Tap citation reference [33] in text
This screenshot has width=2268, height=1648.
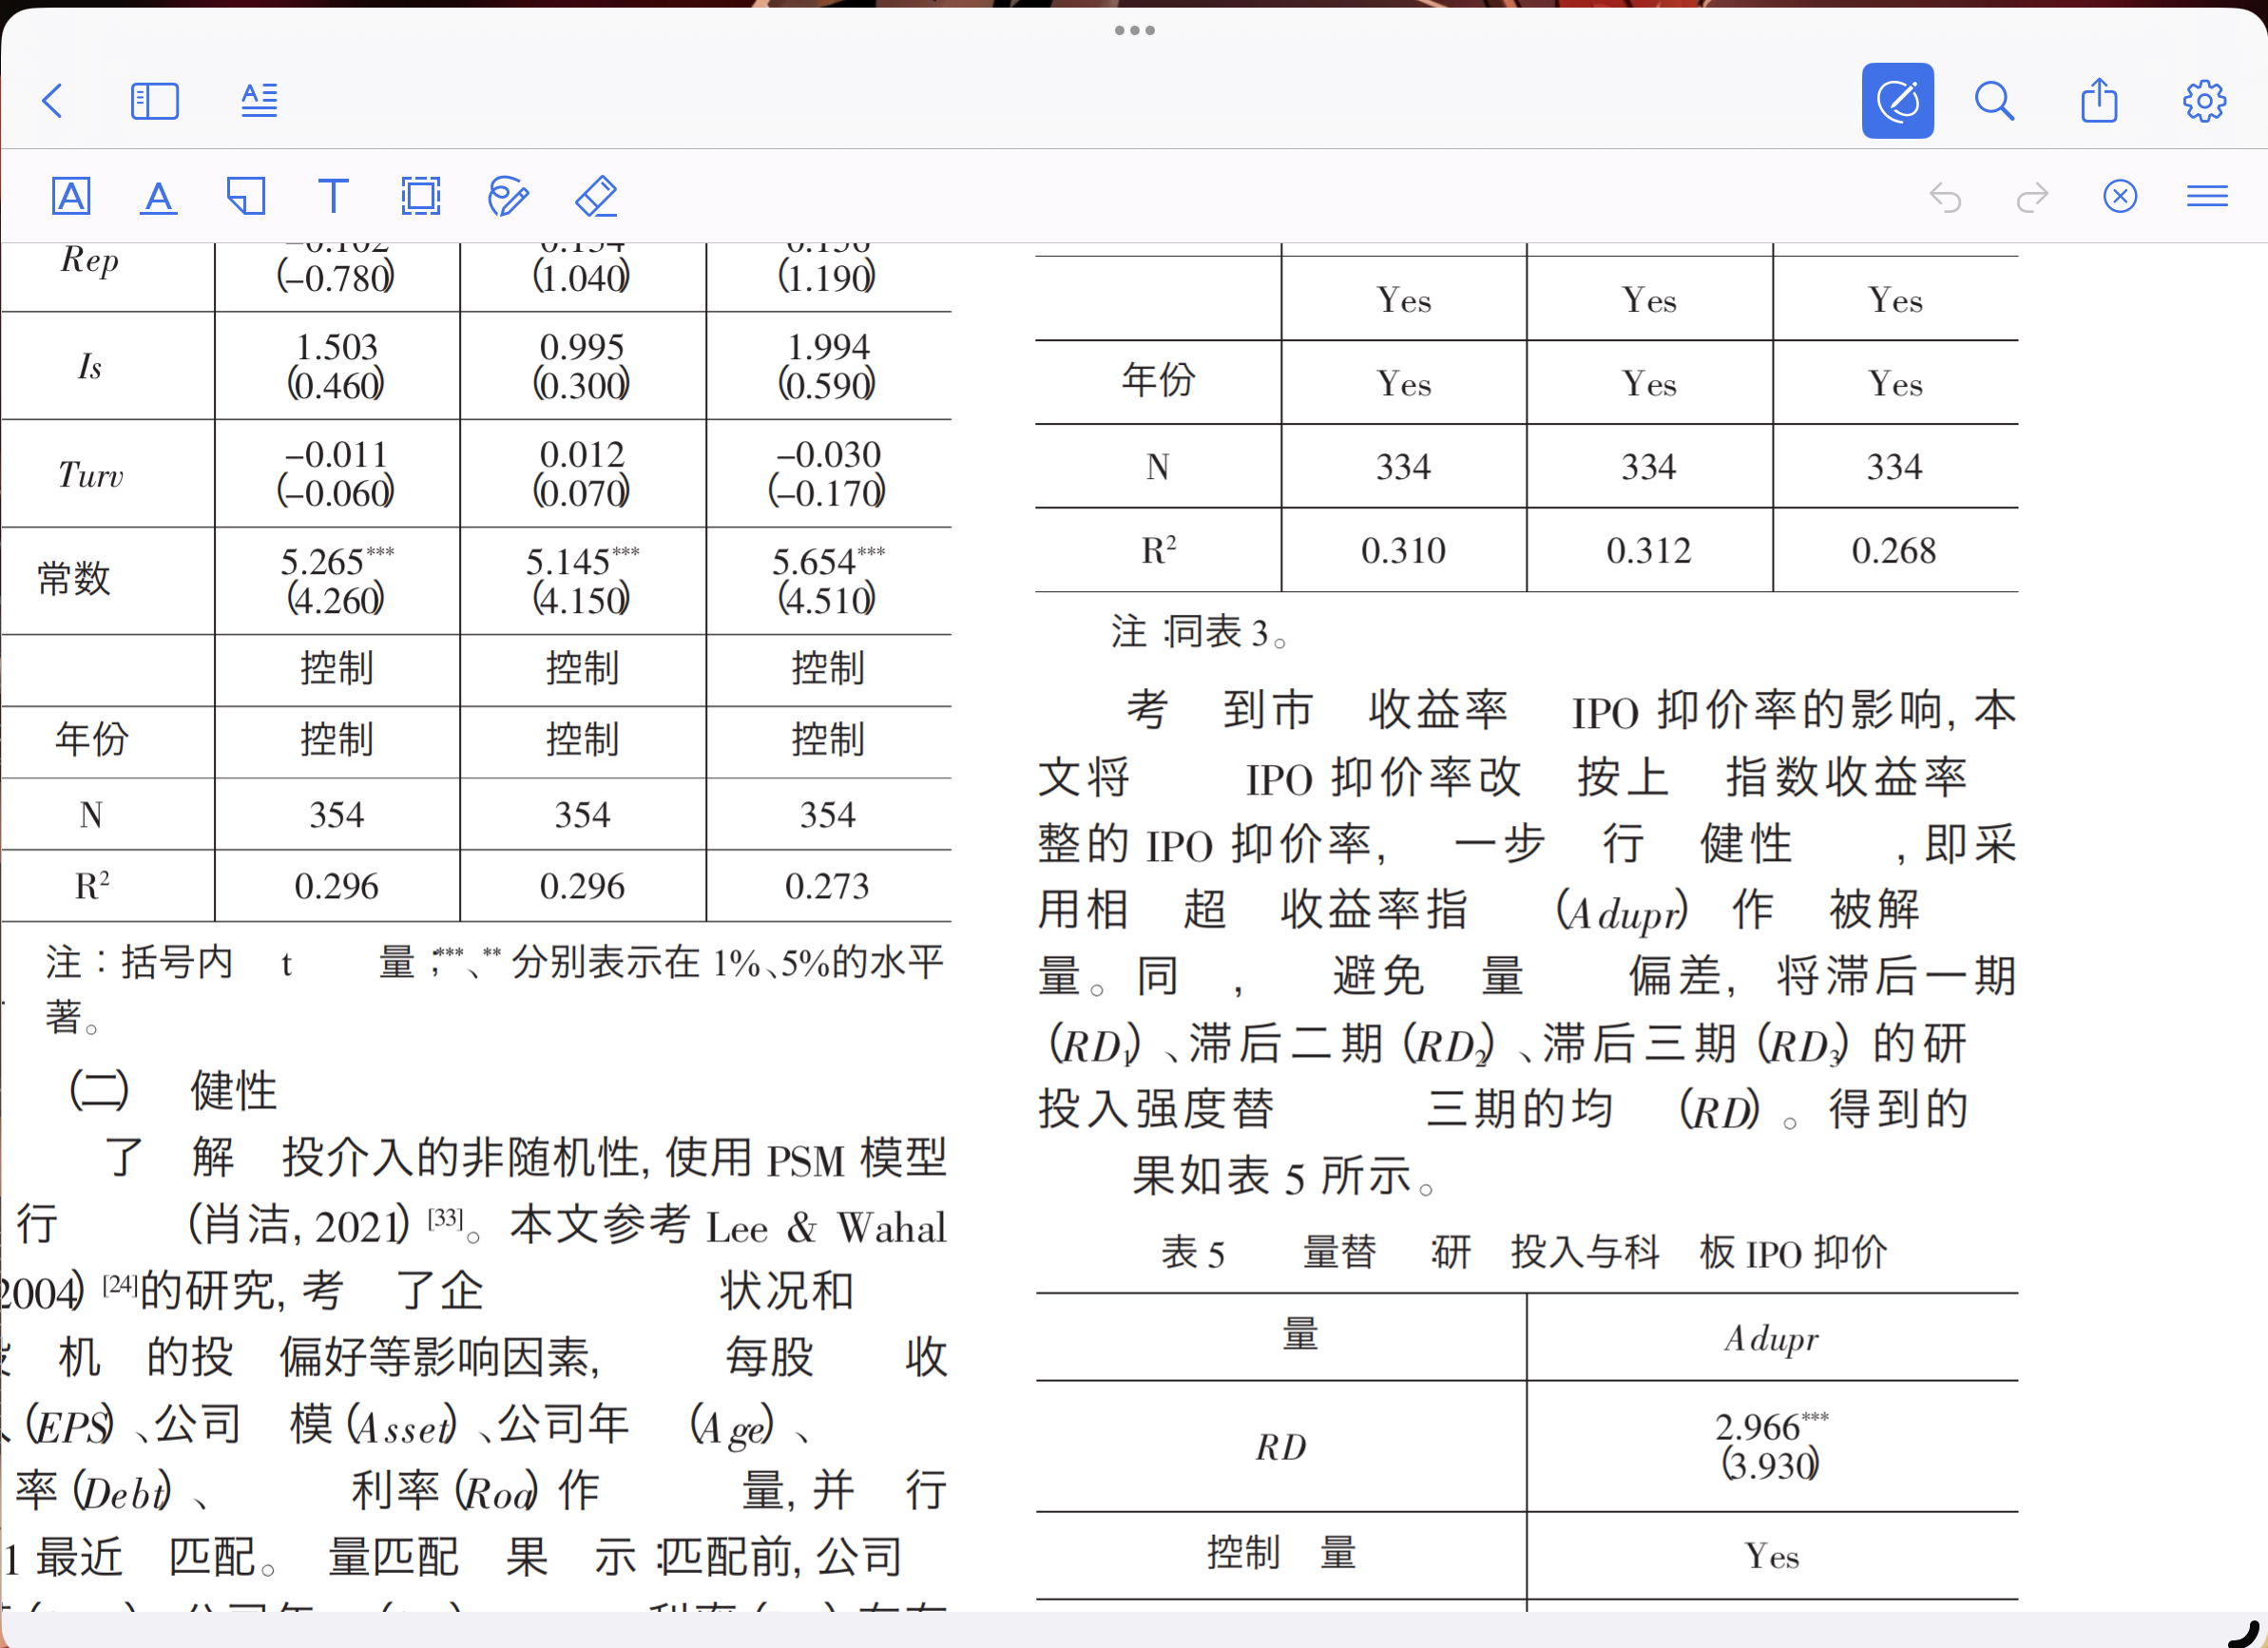pyautogui.click(x=445, y=1218)
